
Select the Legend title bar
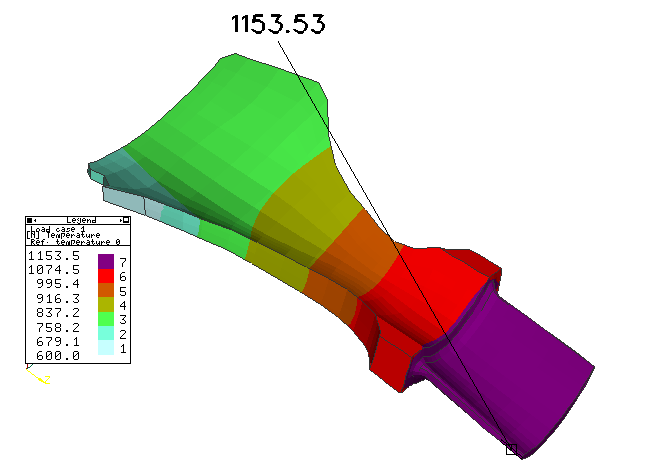click(x=79, y=219)
